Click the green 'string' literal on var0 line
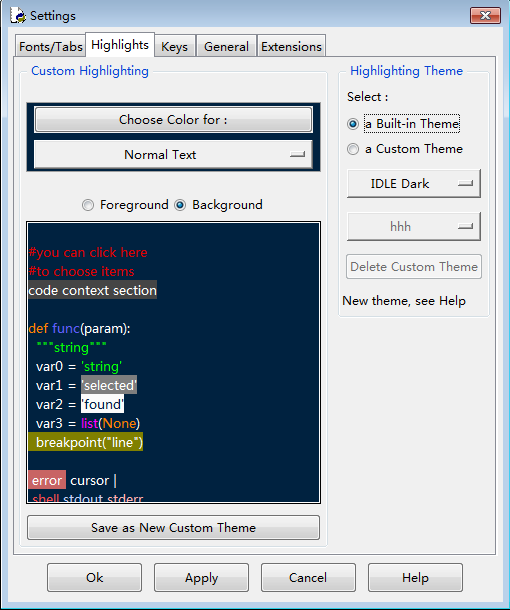Image resolution: width=510 pixels, height=610 pixels. coord(102,366)
